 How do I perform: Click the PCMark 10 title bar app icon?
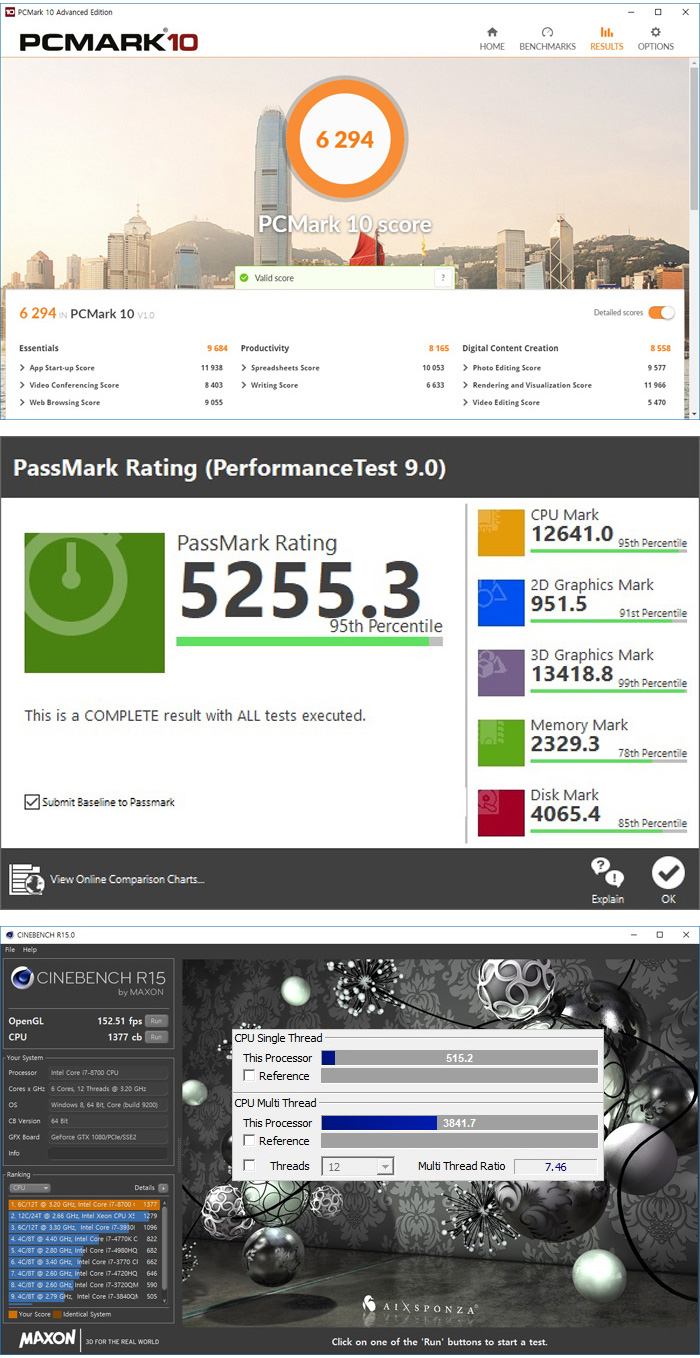(10, 12)
